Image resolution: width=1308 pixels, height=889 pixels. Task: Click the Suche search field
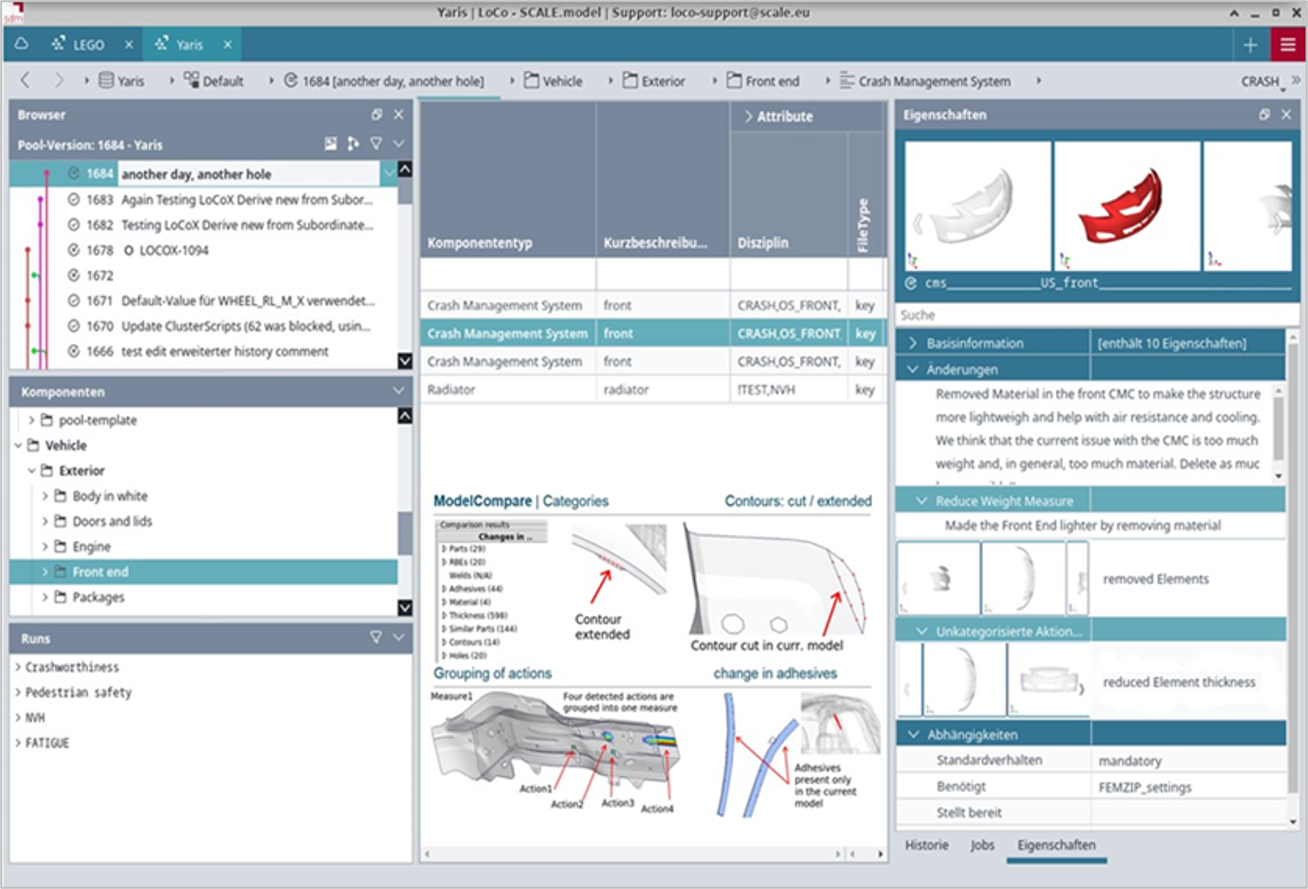(x=1097, y=315)
